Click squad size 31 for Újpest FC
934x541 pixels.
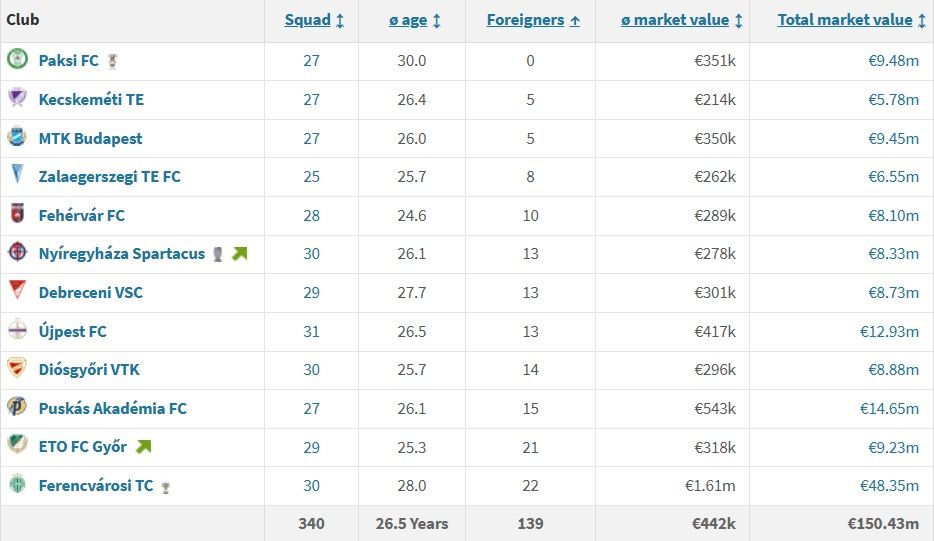(312, 331)
